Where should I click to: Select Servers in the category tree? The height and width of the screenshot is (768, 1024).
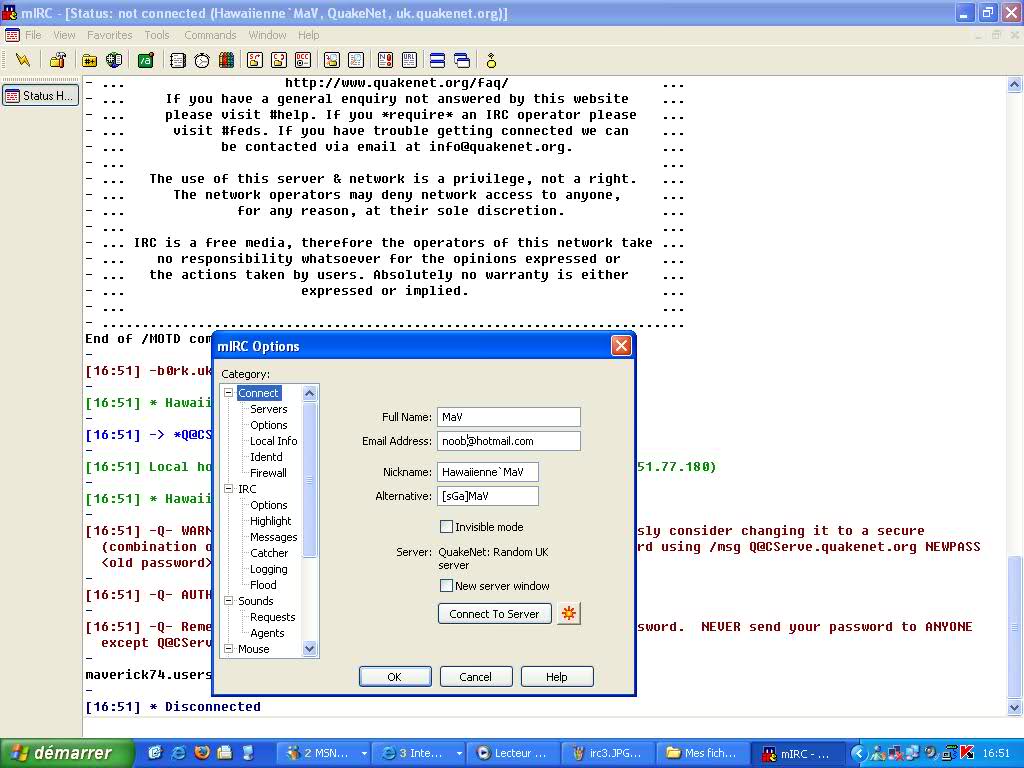[268, 409]
